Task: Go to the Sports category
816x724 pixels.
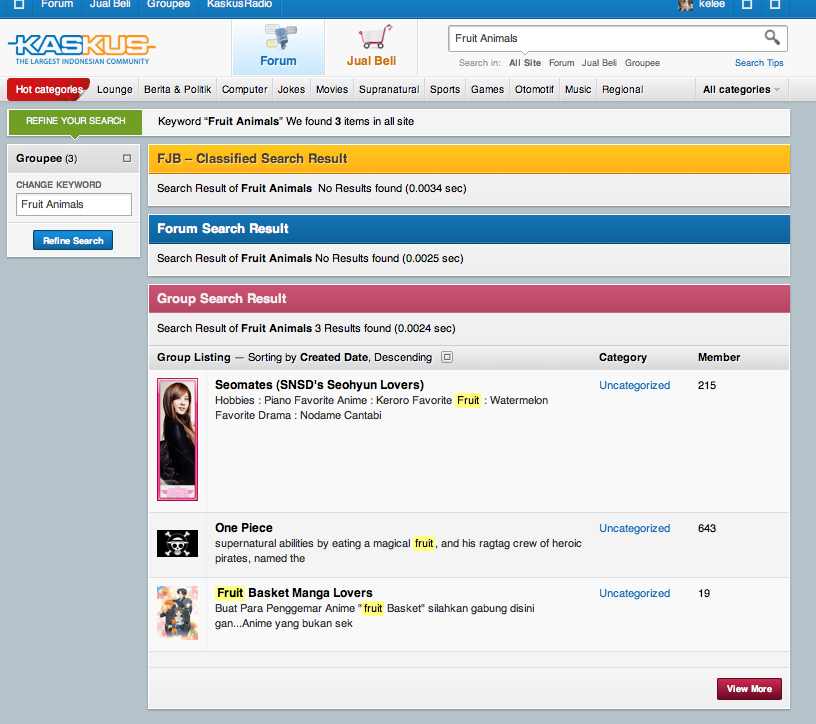Action: [x=445, y=90]
